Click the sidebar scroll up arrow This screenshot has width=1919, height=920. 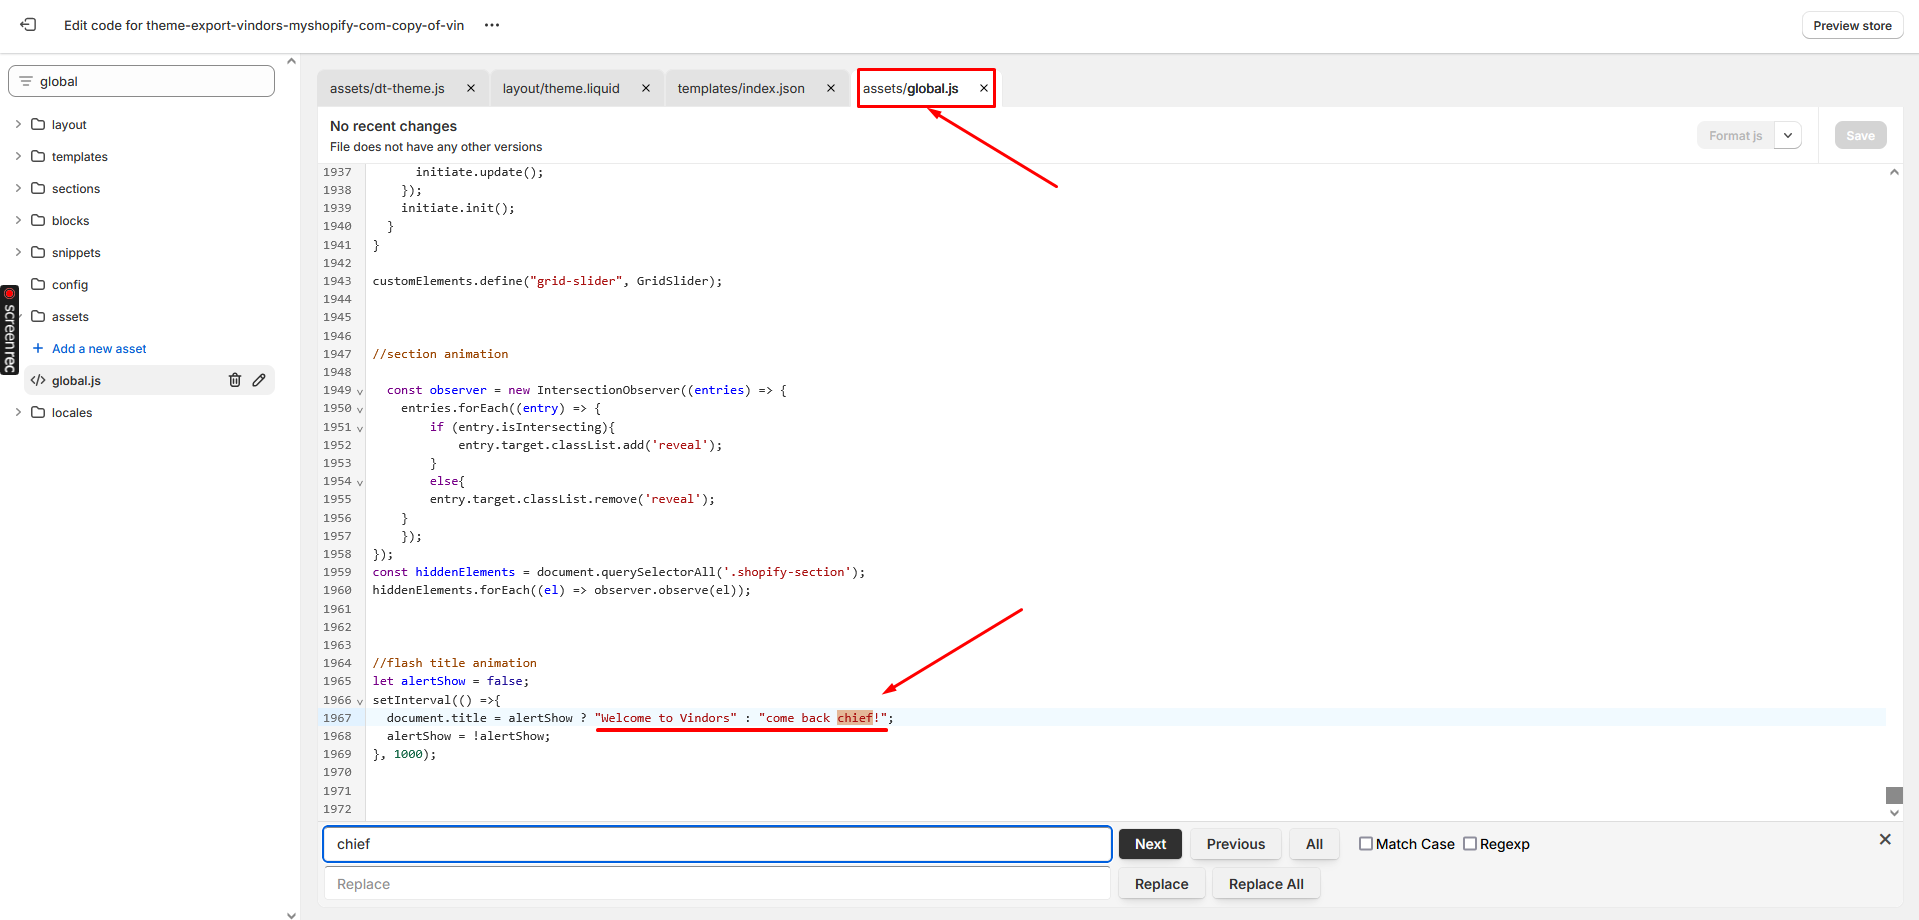point(291,61)
